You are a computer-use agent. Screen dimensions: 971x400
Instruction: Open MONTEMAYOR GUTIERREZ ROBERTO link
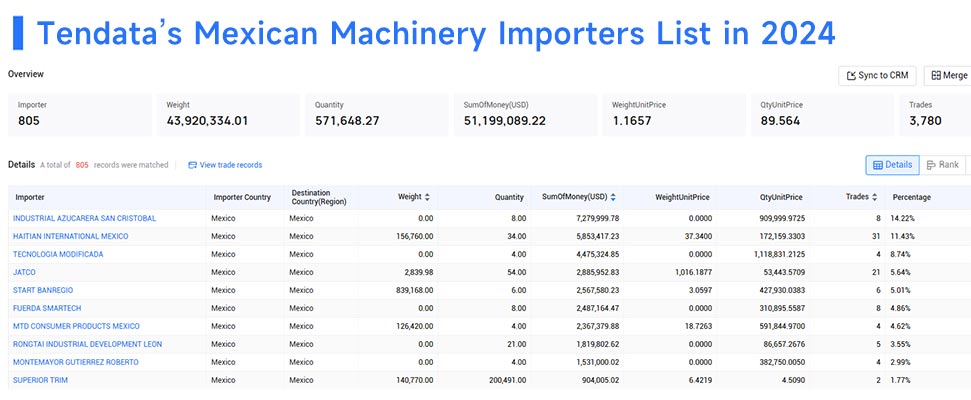pyautogui.click(x=76, y=362)
